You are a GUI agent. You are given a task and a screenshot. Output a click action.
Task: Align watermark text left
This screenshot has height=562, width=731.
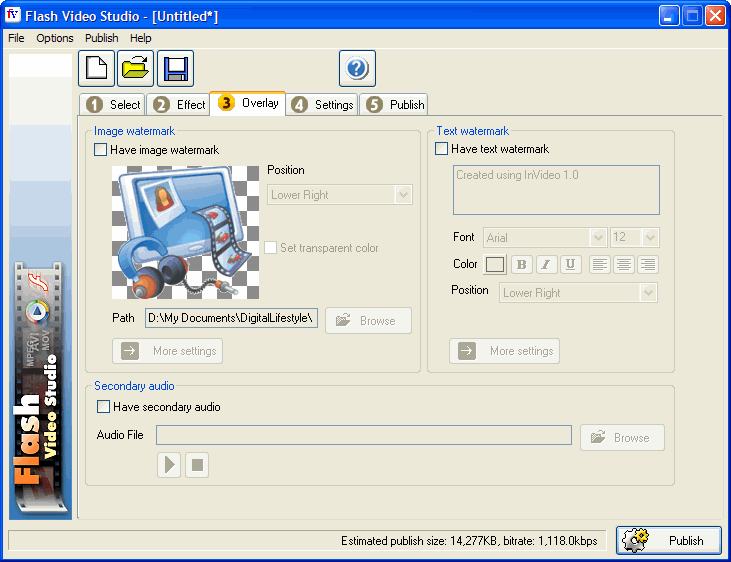point(600,264)
